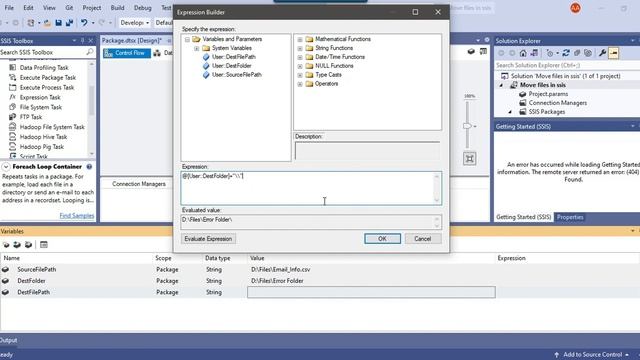Screen dimensions: 640x360
Task: Open the View menu
Action: click(49, 8)
